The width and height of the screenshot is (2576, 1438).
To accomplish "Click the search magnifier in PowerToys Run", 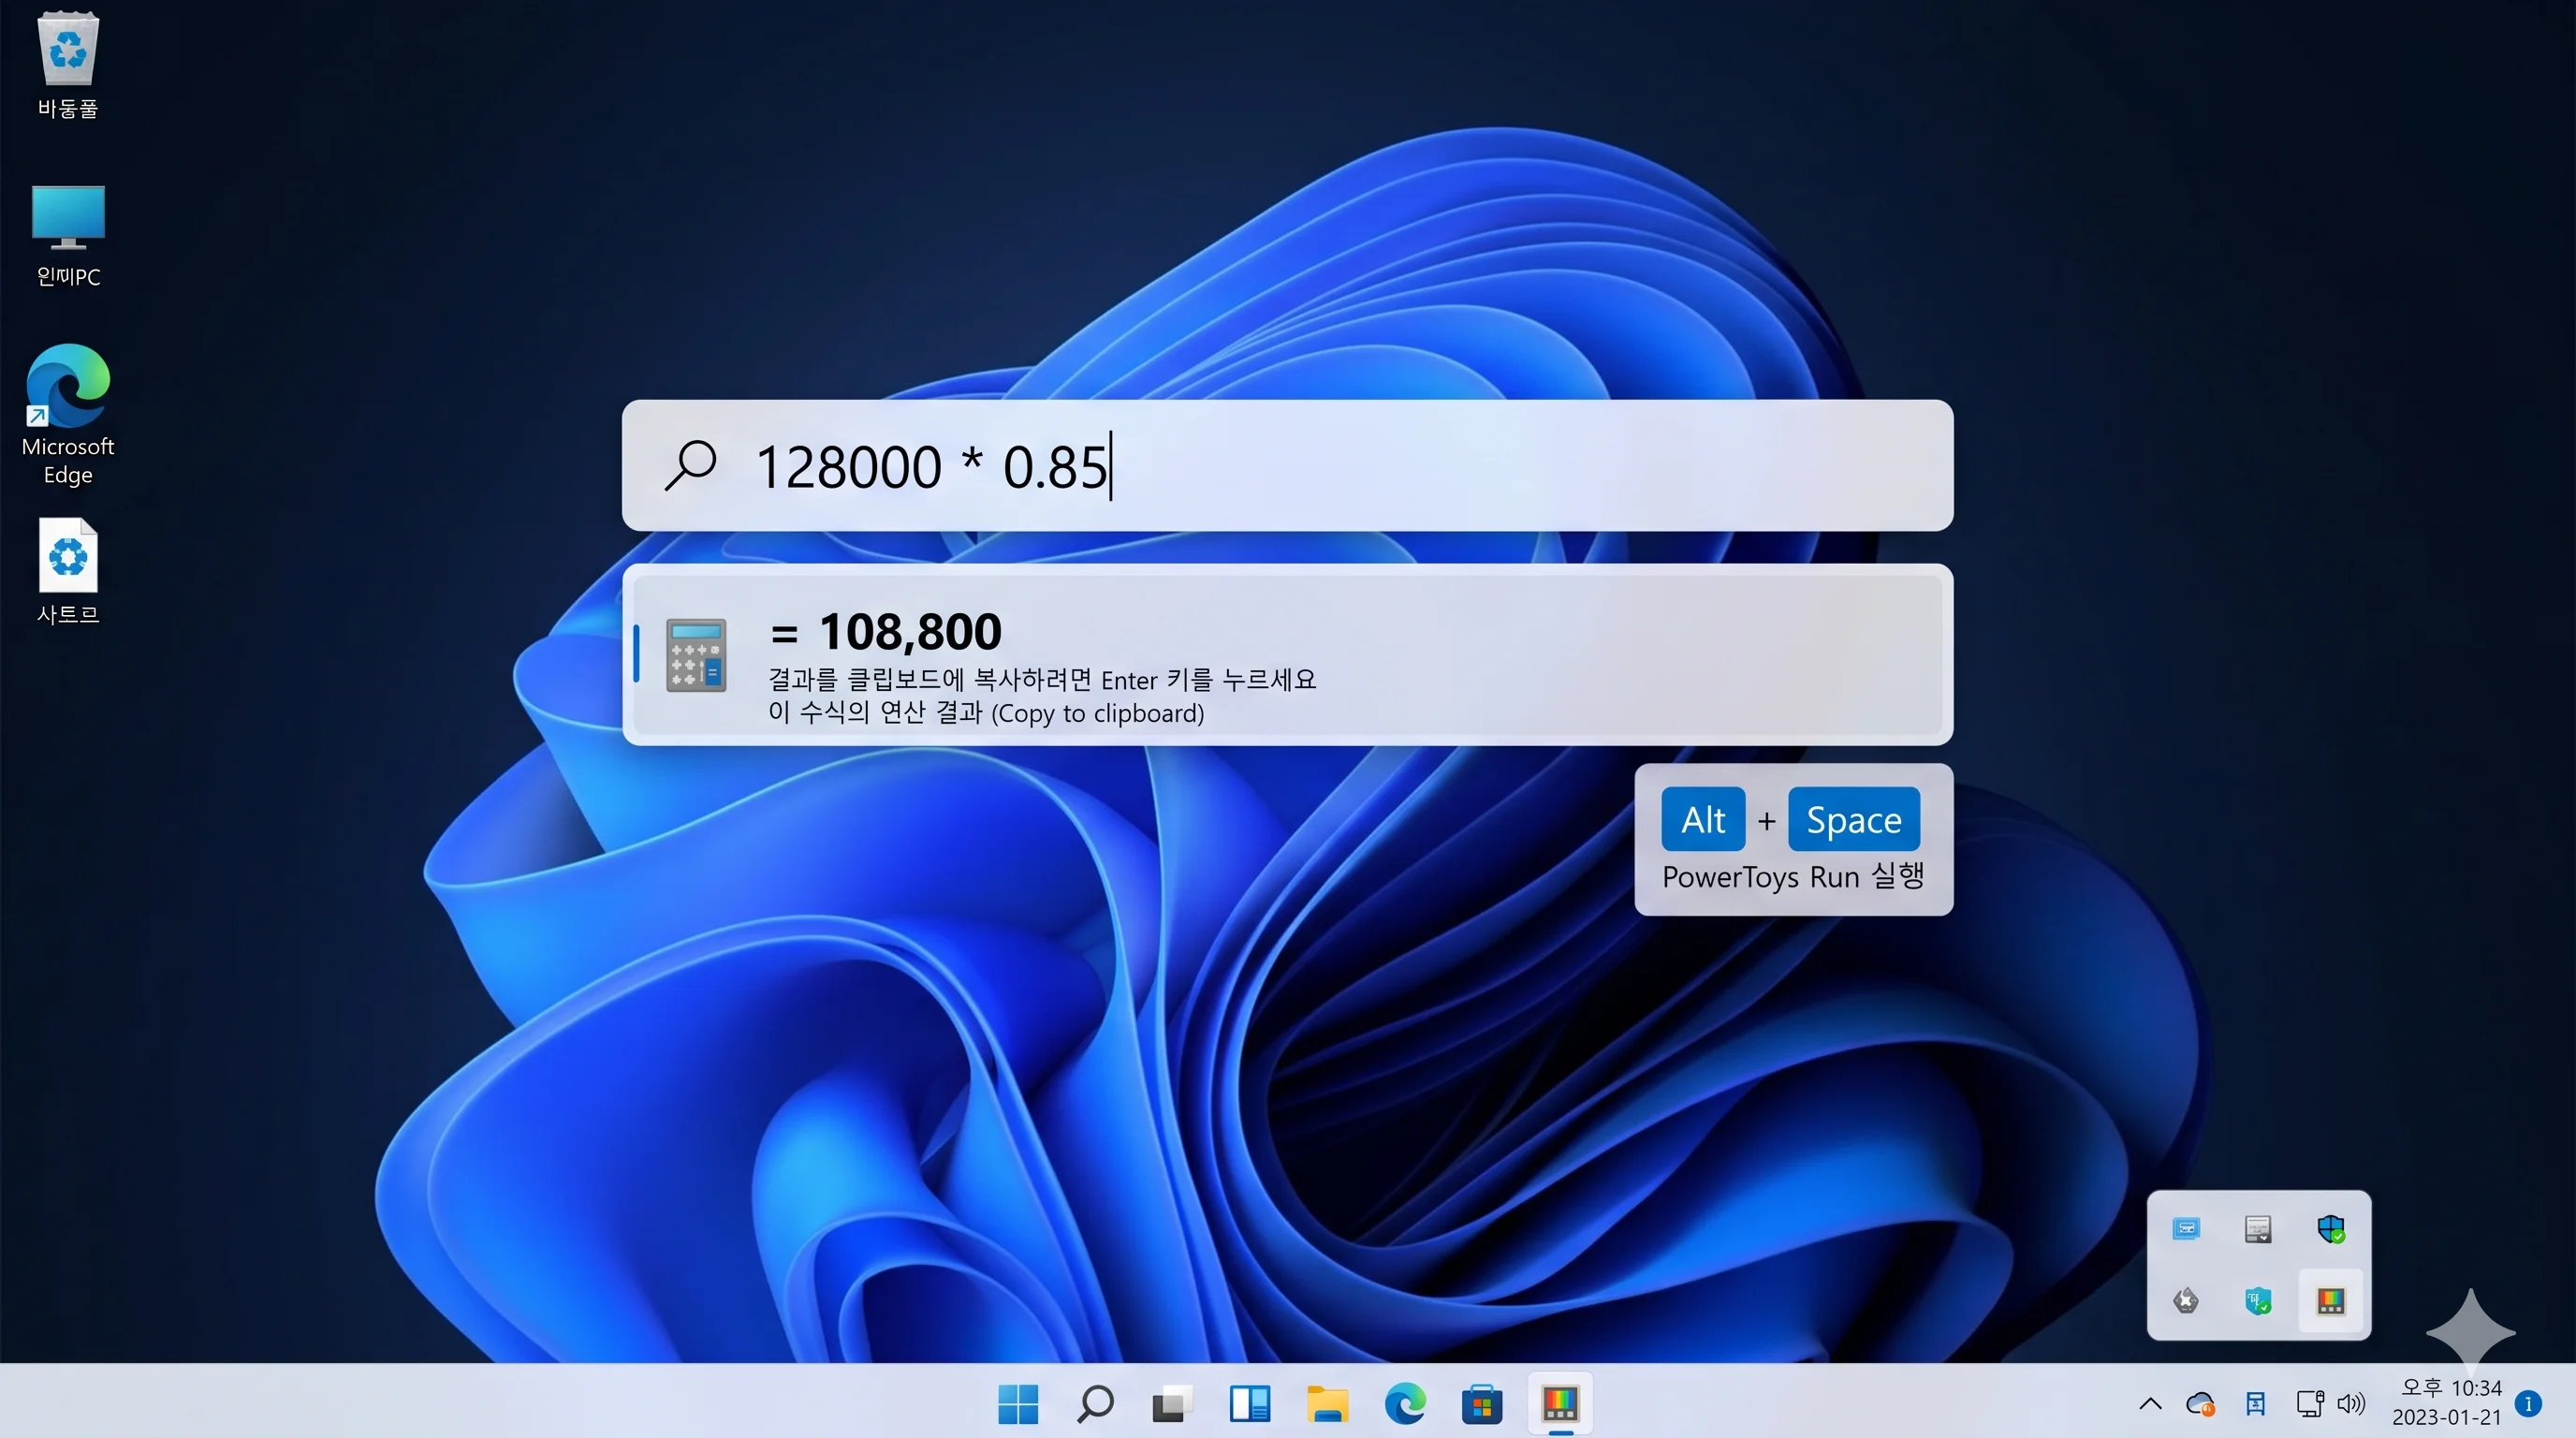I will point(691,466).
